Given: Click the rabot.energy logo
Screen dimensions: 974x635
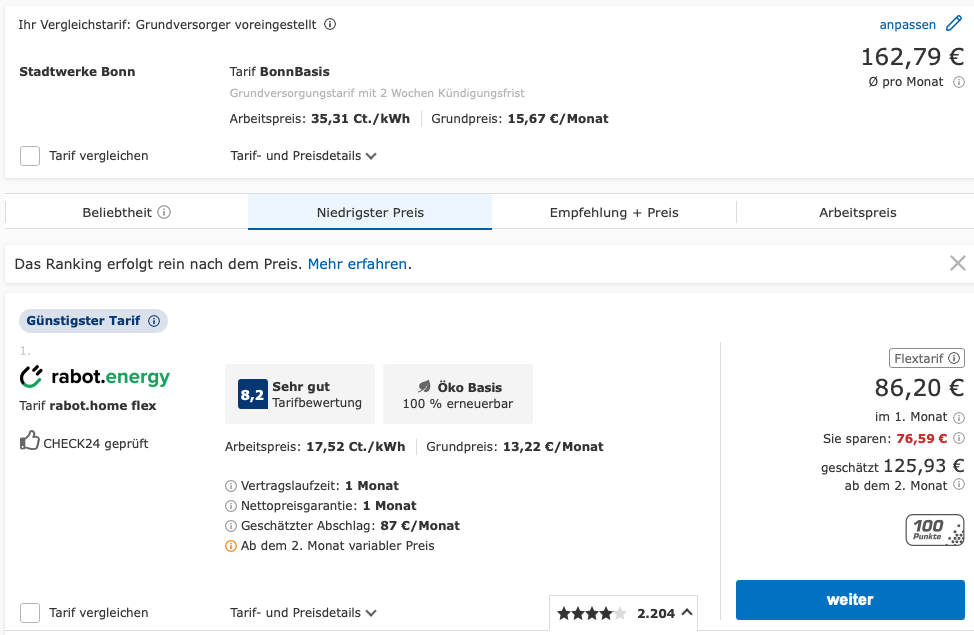Looking at the screenshot, I should [94, 377].
